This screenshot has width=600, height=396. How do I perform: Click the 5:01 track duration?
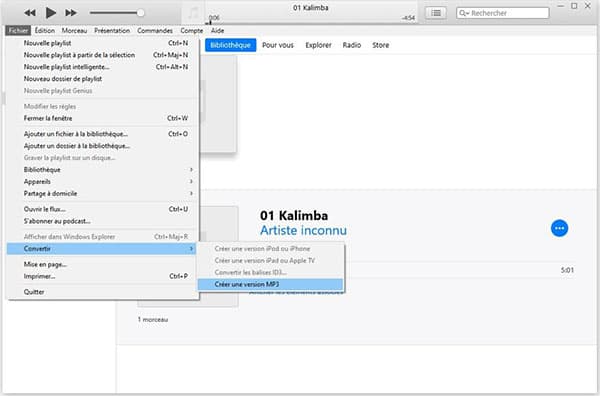coord(567,270)
